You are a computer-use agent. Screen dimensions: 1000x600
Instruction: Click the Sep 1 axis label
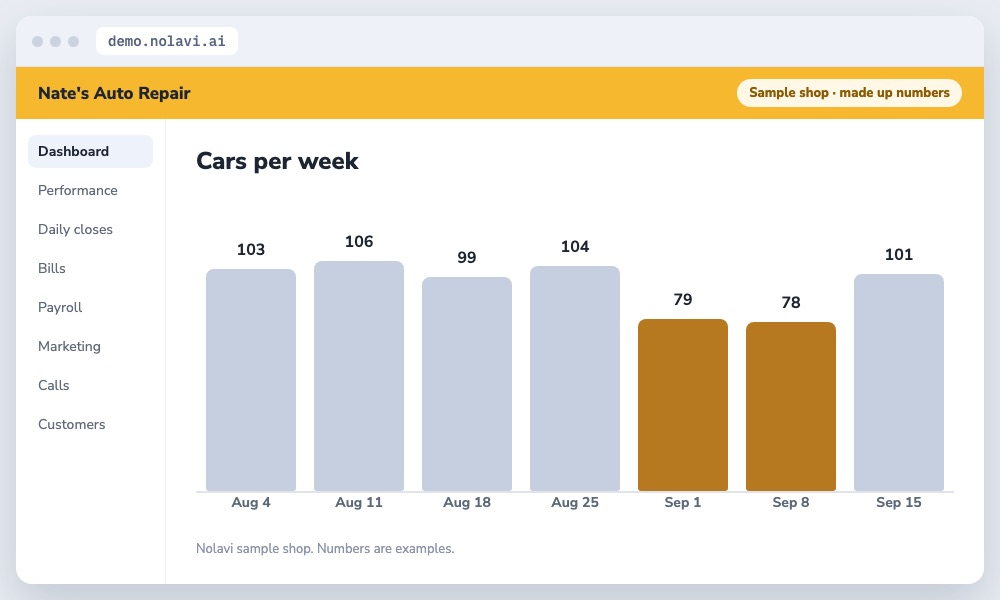tap(682, 502)
